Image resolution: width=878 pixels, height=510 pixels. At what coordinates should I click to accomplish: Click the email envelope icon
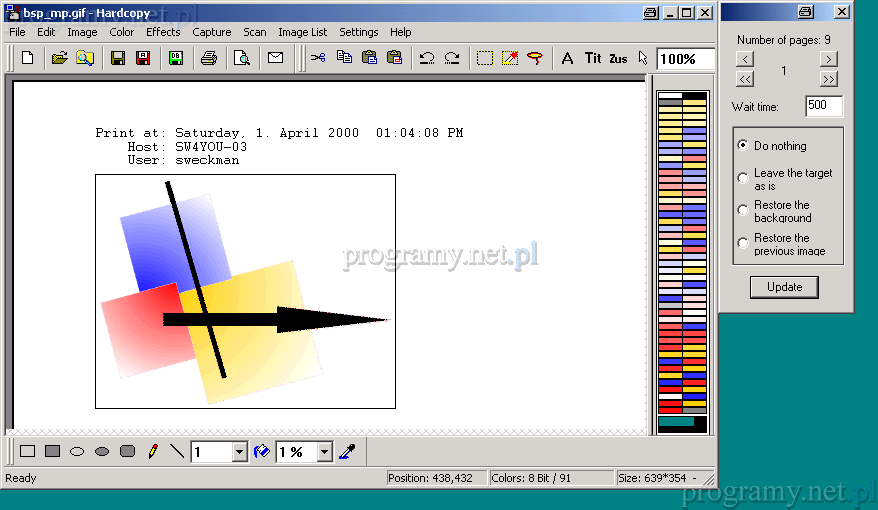[x=275, y=58]
